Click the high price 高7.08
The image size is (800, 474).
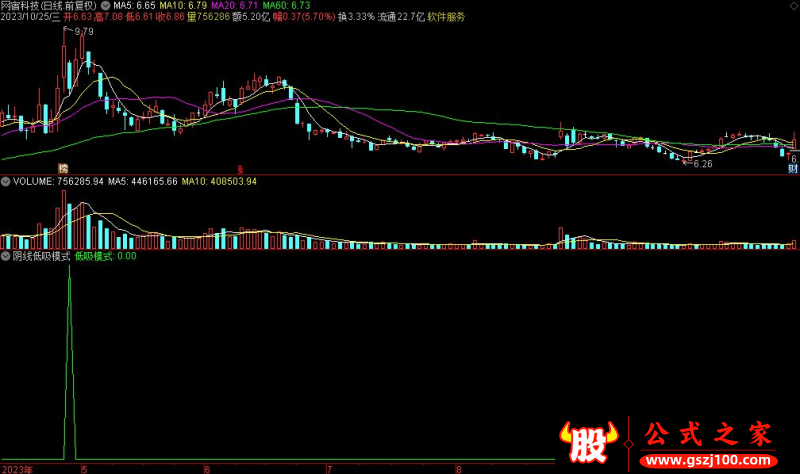pyautogui.click(x=108, y=17)
